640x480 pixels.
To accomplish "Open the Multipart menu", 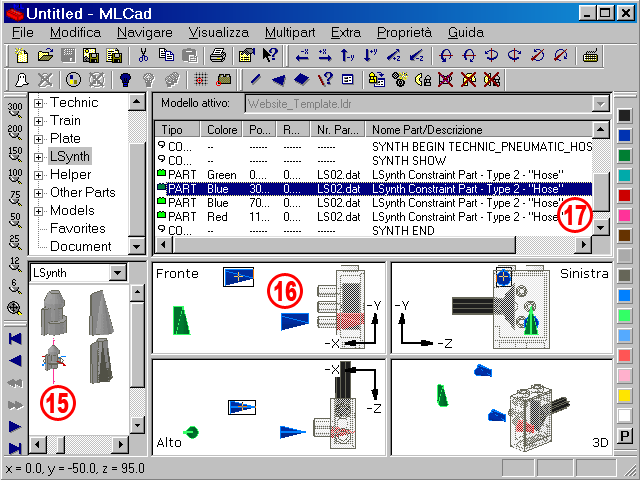I will click(x=290, y=33).
